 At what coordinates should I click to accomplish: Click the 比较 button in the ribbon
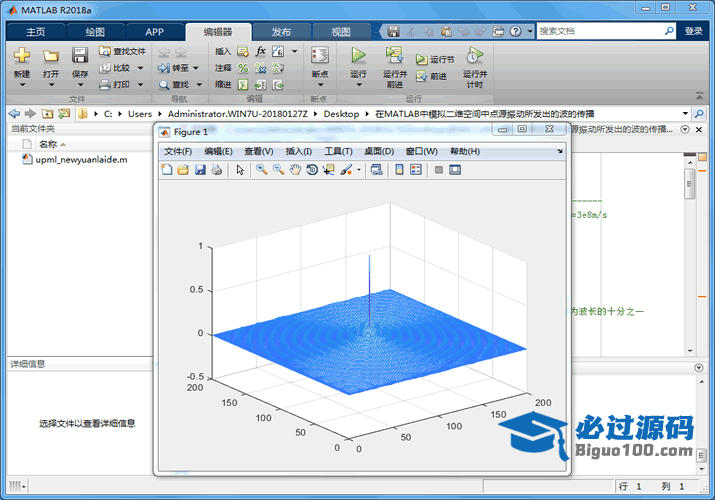[115, 68]
